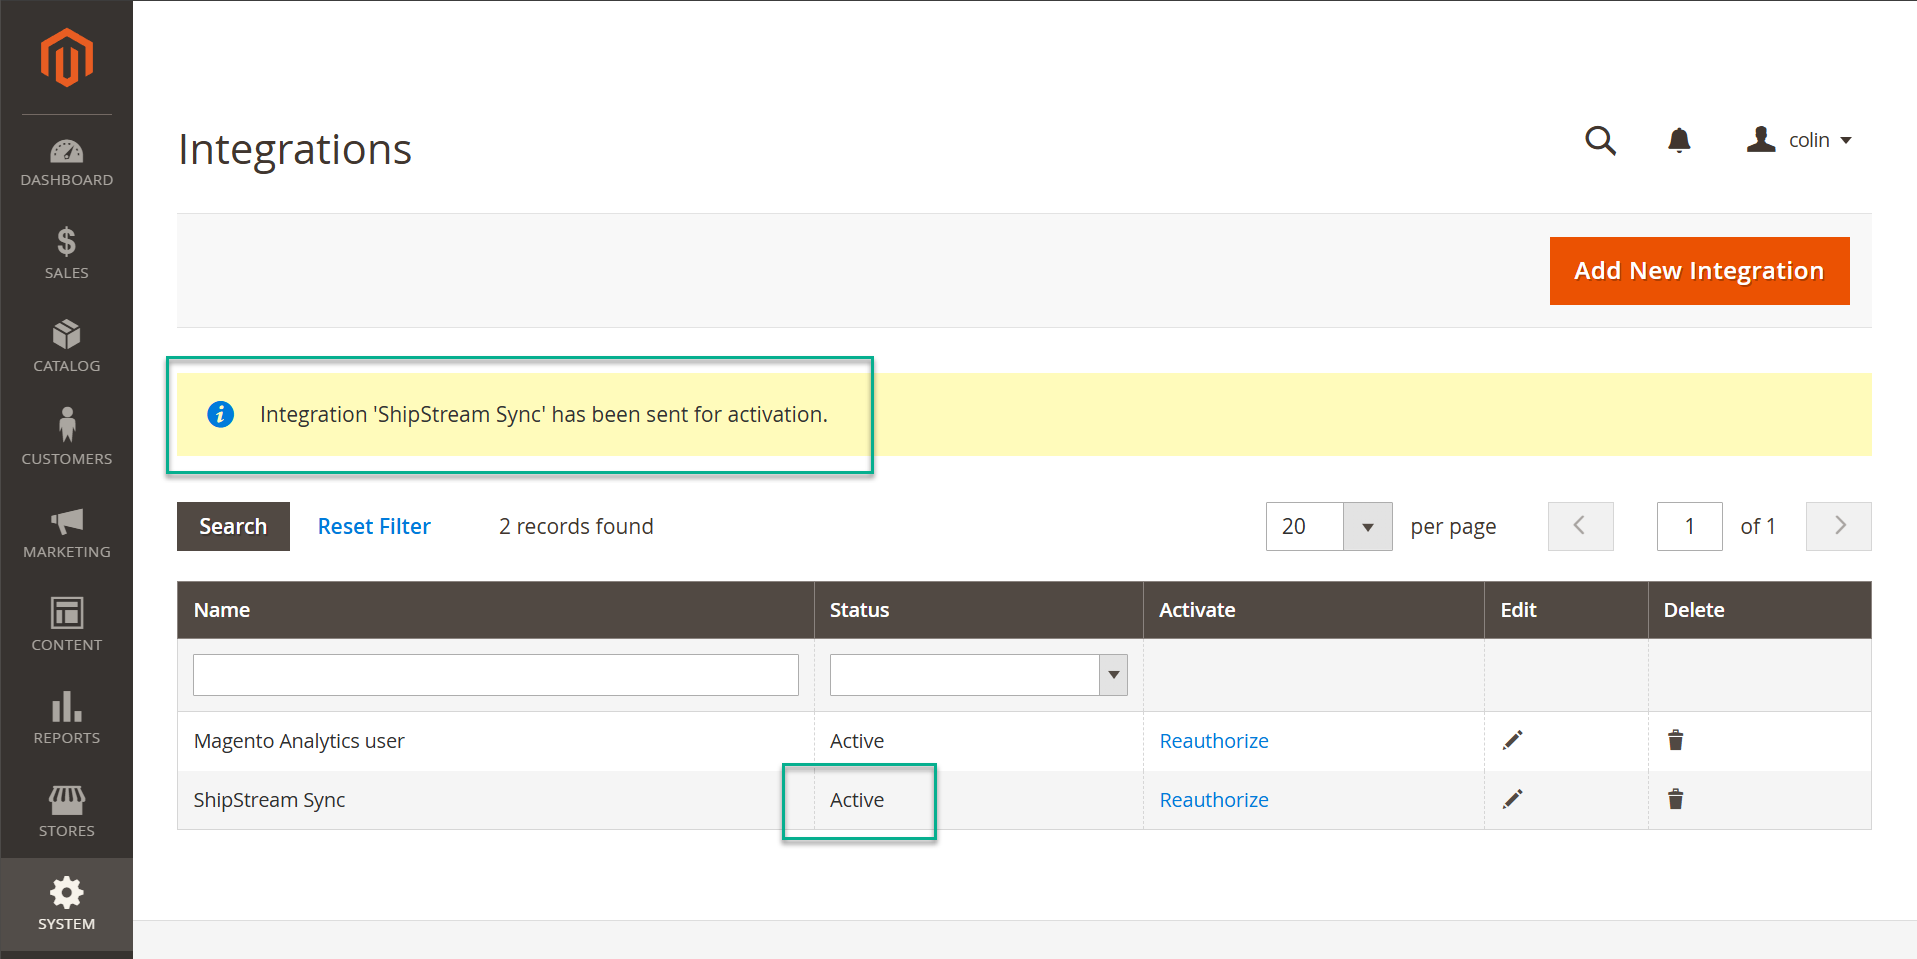Open the Catalog menu in sidebar
Screen dimensions: 1917x959
pyautogui.click(x=66, y=346)
